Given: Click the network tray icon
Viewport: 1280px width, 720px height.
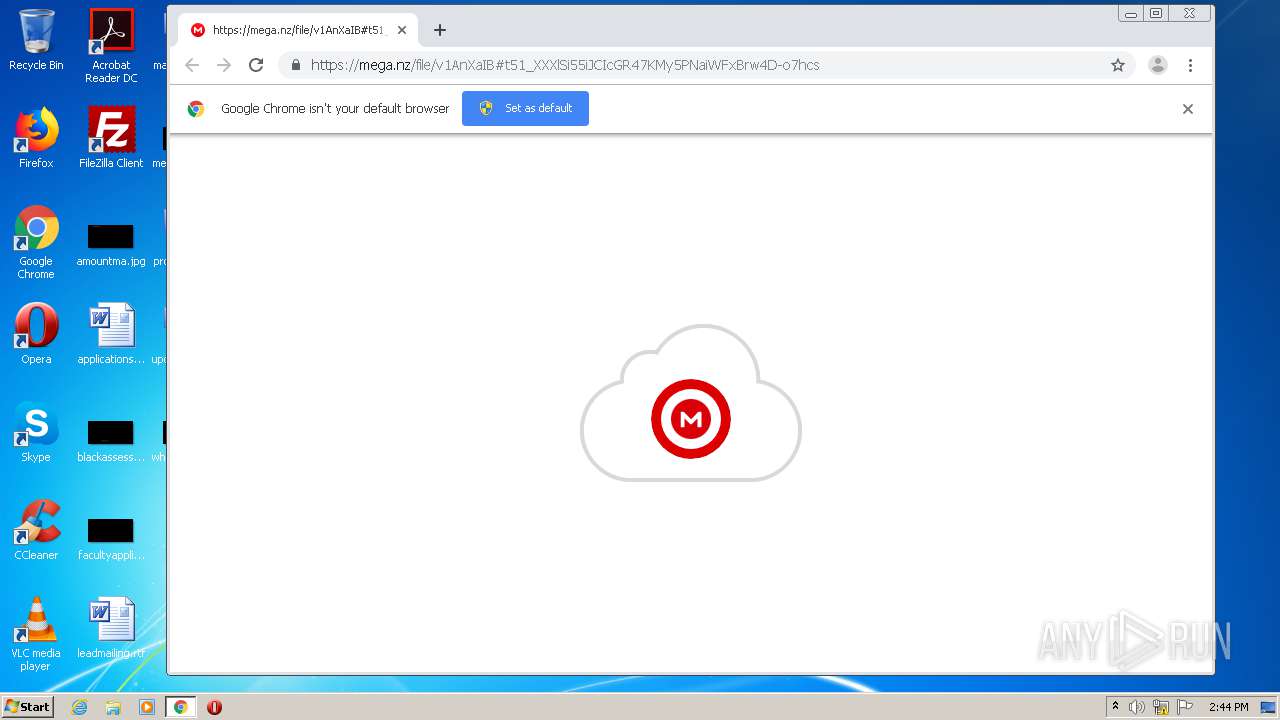Looking at the screenshot, I should click(1161, 707).
